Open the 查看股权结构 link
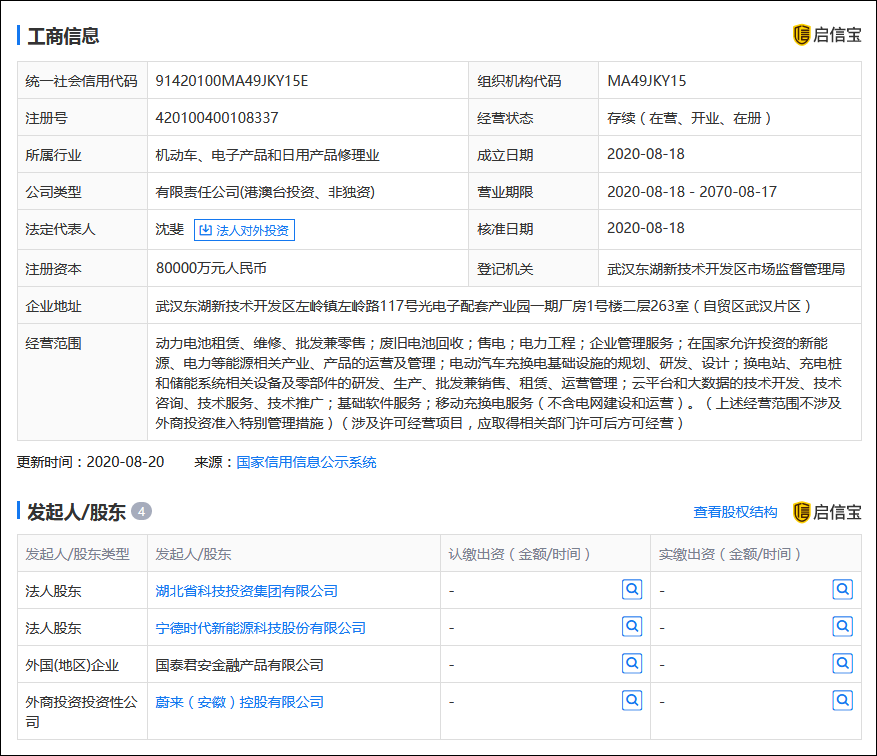Screen dimensions: 877x756 (735, 512)
